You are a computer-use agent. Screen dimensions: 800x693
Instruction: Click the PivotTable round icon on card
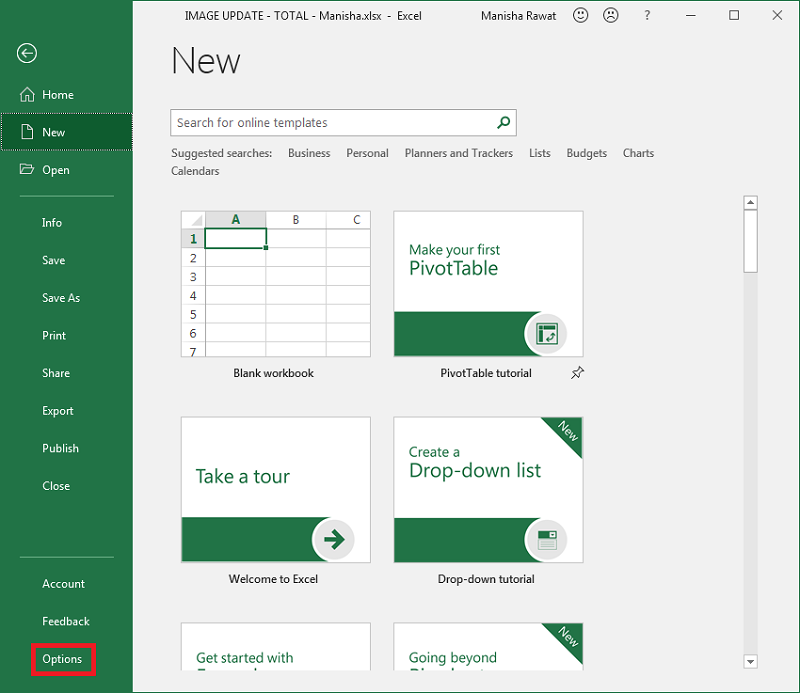click(x=546, y=334)
